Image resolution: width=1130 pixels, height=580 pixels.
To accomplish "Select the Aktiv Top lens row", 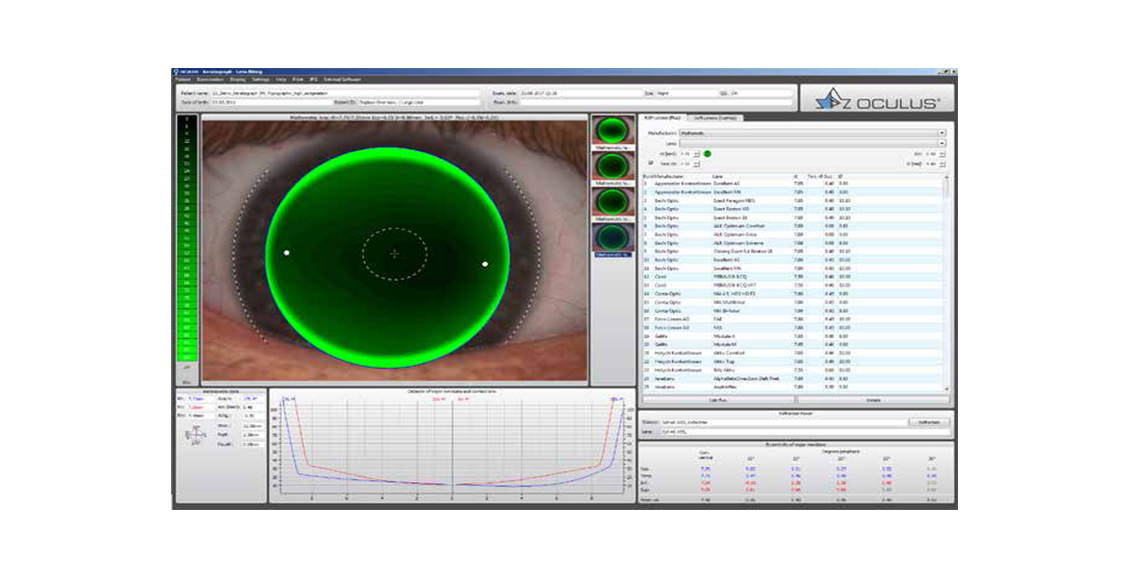I will (793, 362).
